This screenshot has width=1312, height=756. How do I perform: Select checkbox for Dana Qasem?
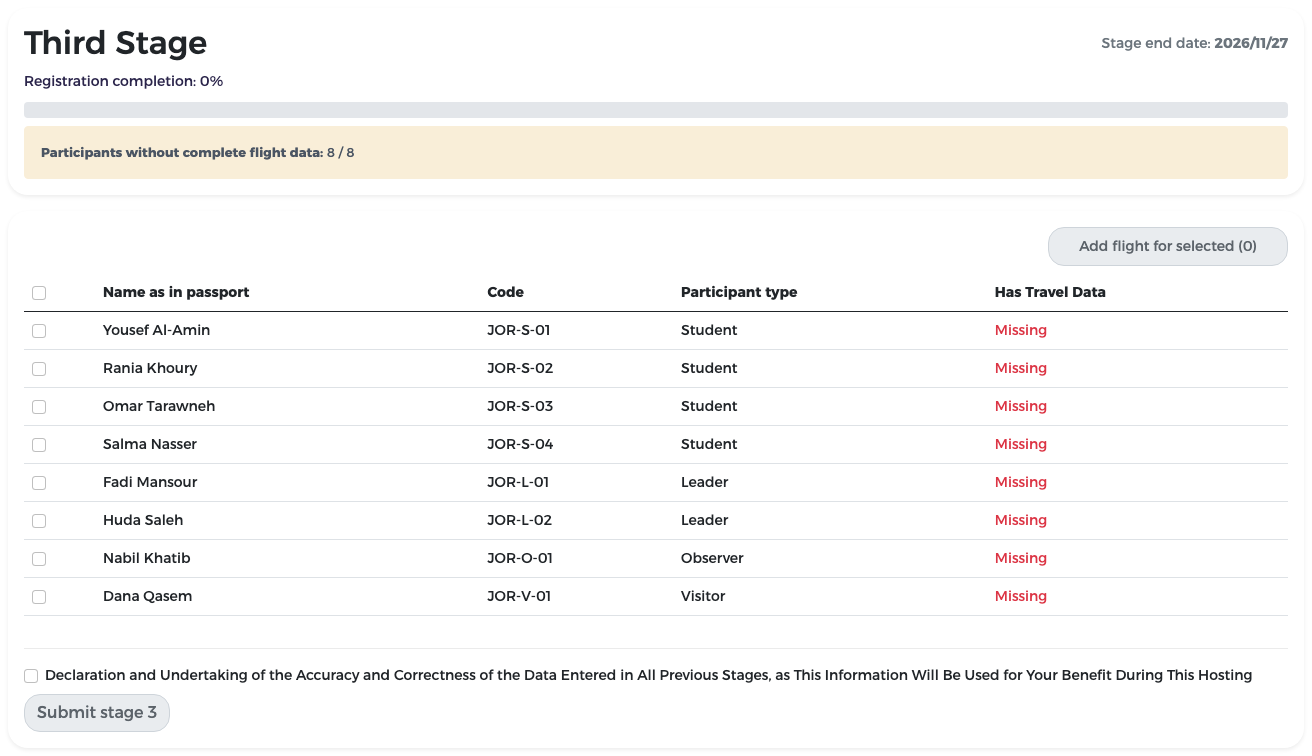(x=39, y=597)
